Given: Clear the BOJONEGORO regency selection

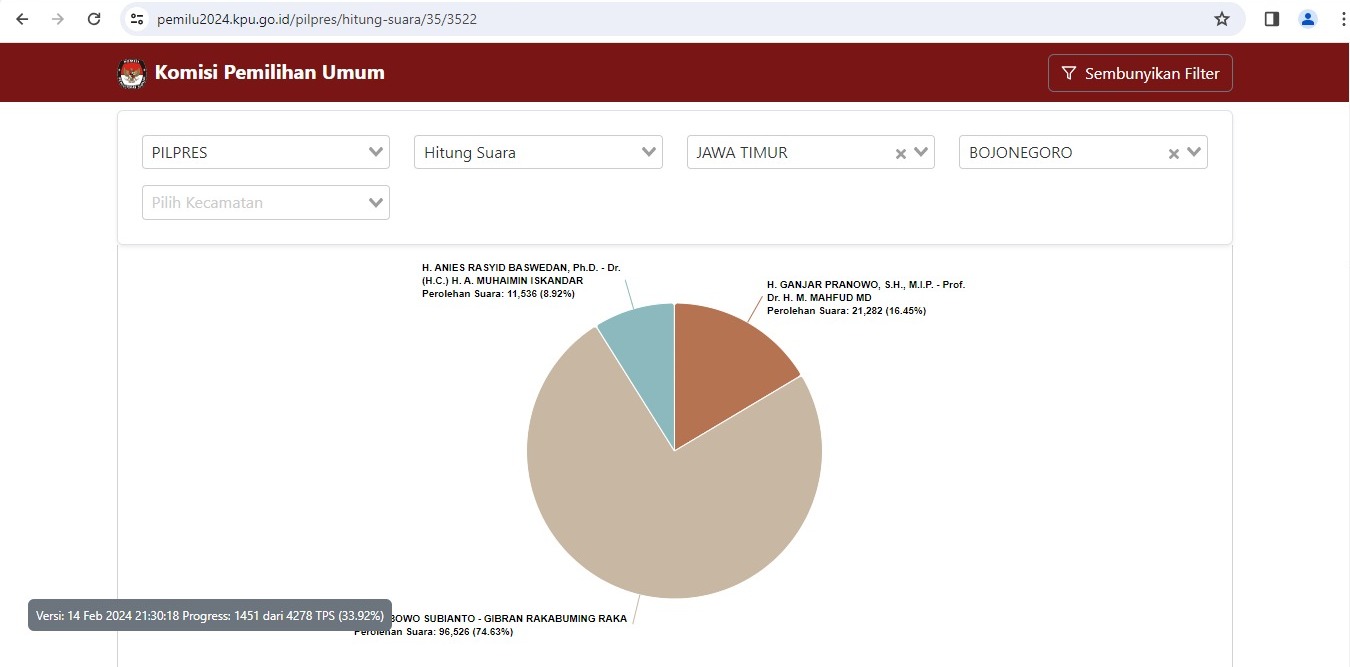Looking at the screenshot, I should point(1173,153).
